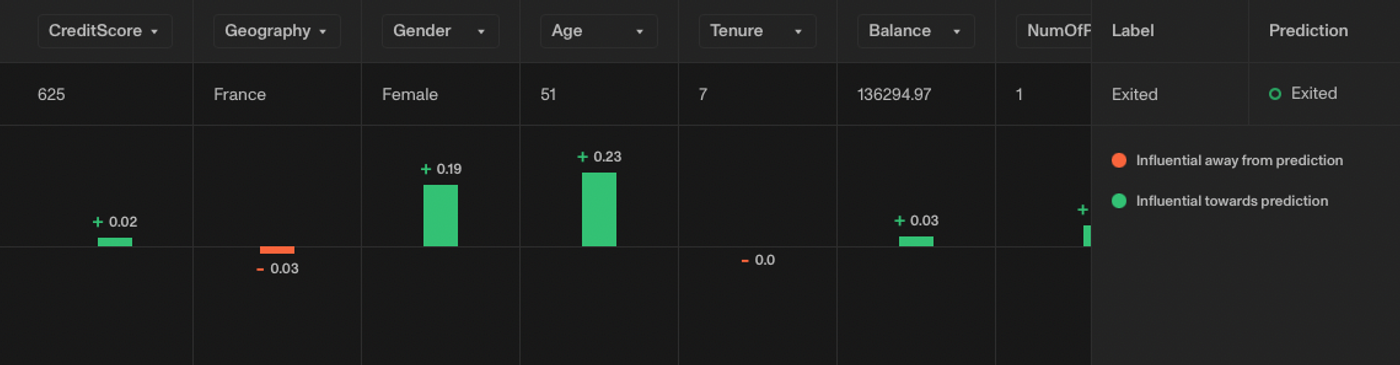
Task: Click the green circle icon beside Exited prediction
Action: tap(1275, 94)
